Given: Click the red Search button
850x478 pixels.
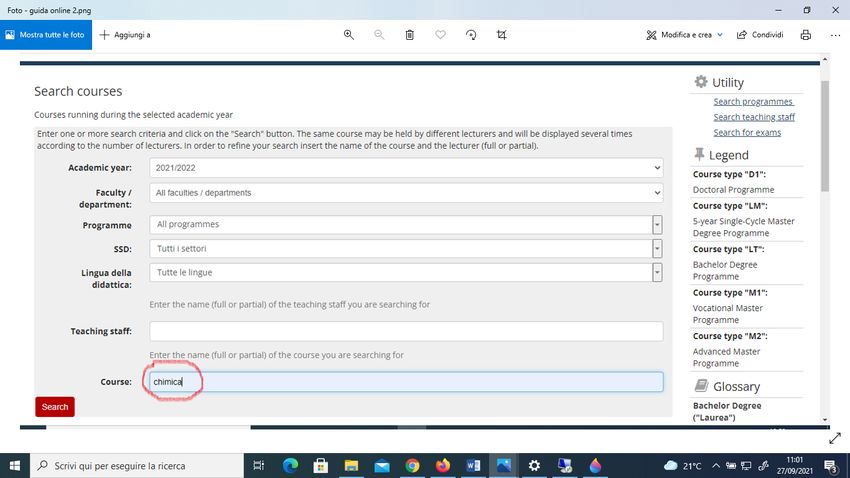Looking at the screenshot, I should 55,407.
